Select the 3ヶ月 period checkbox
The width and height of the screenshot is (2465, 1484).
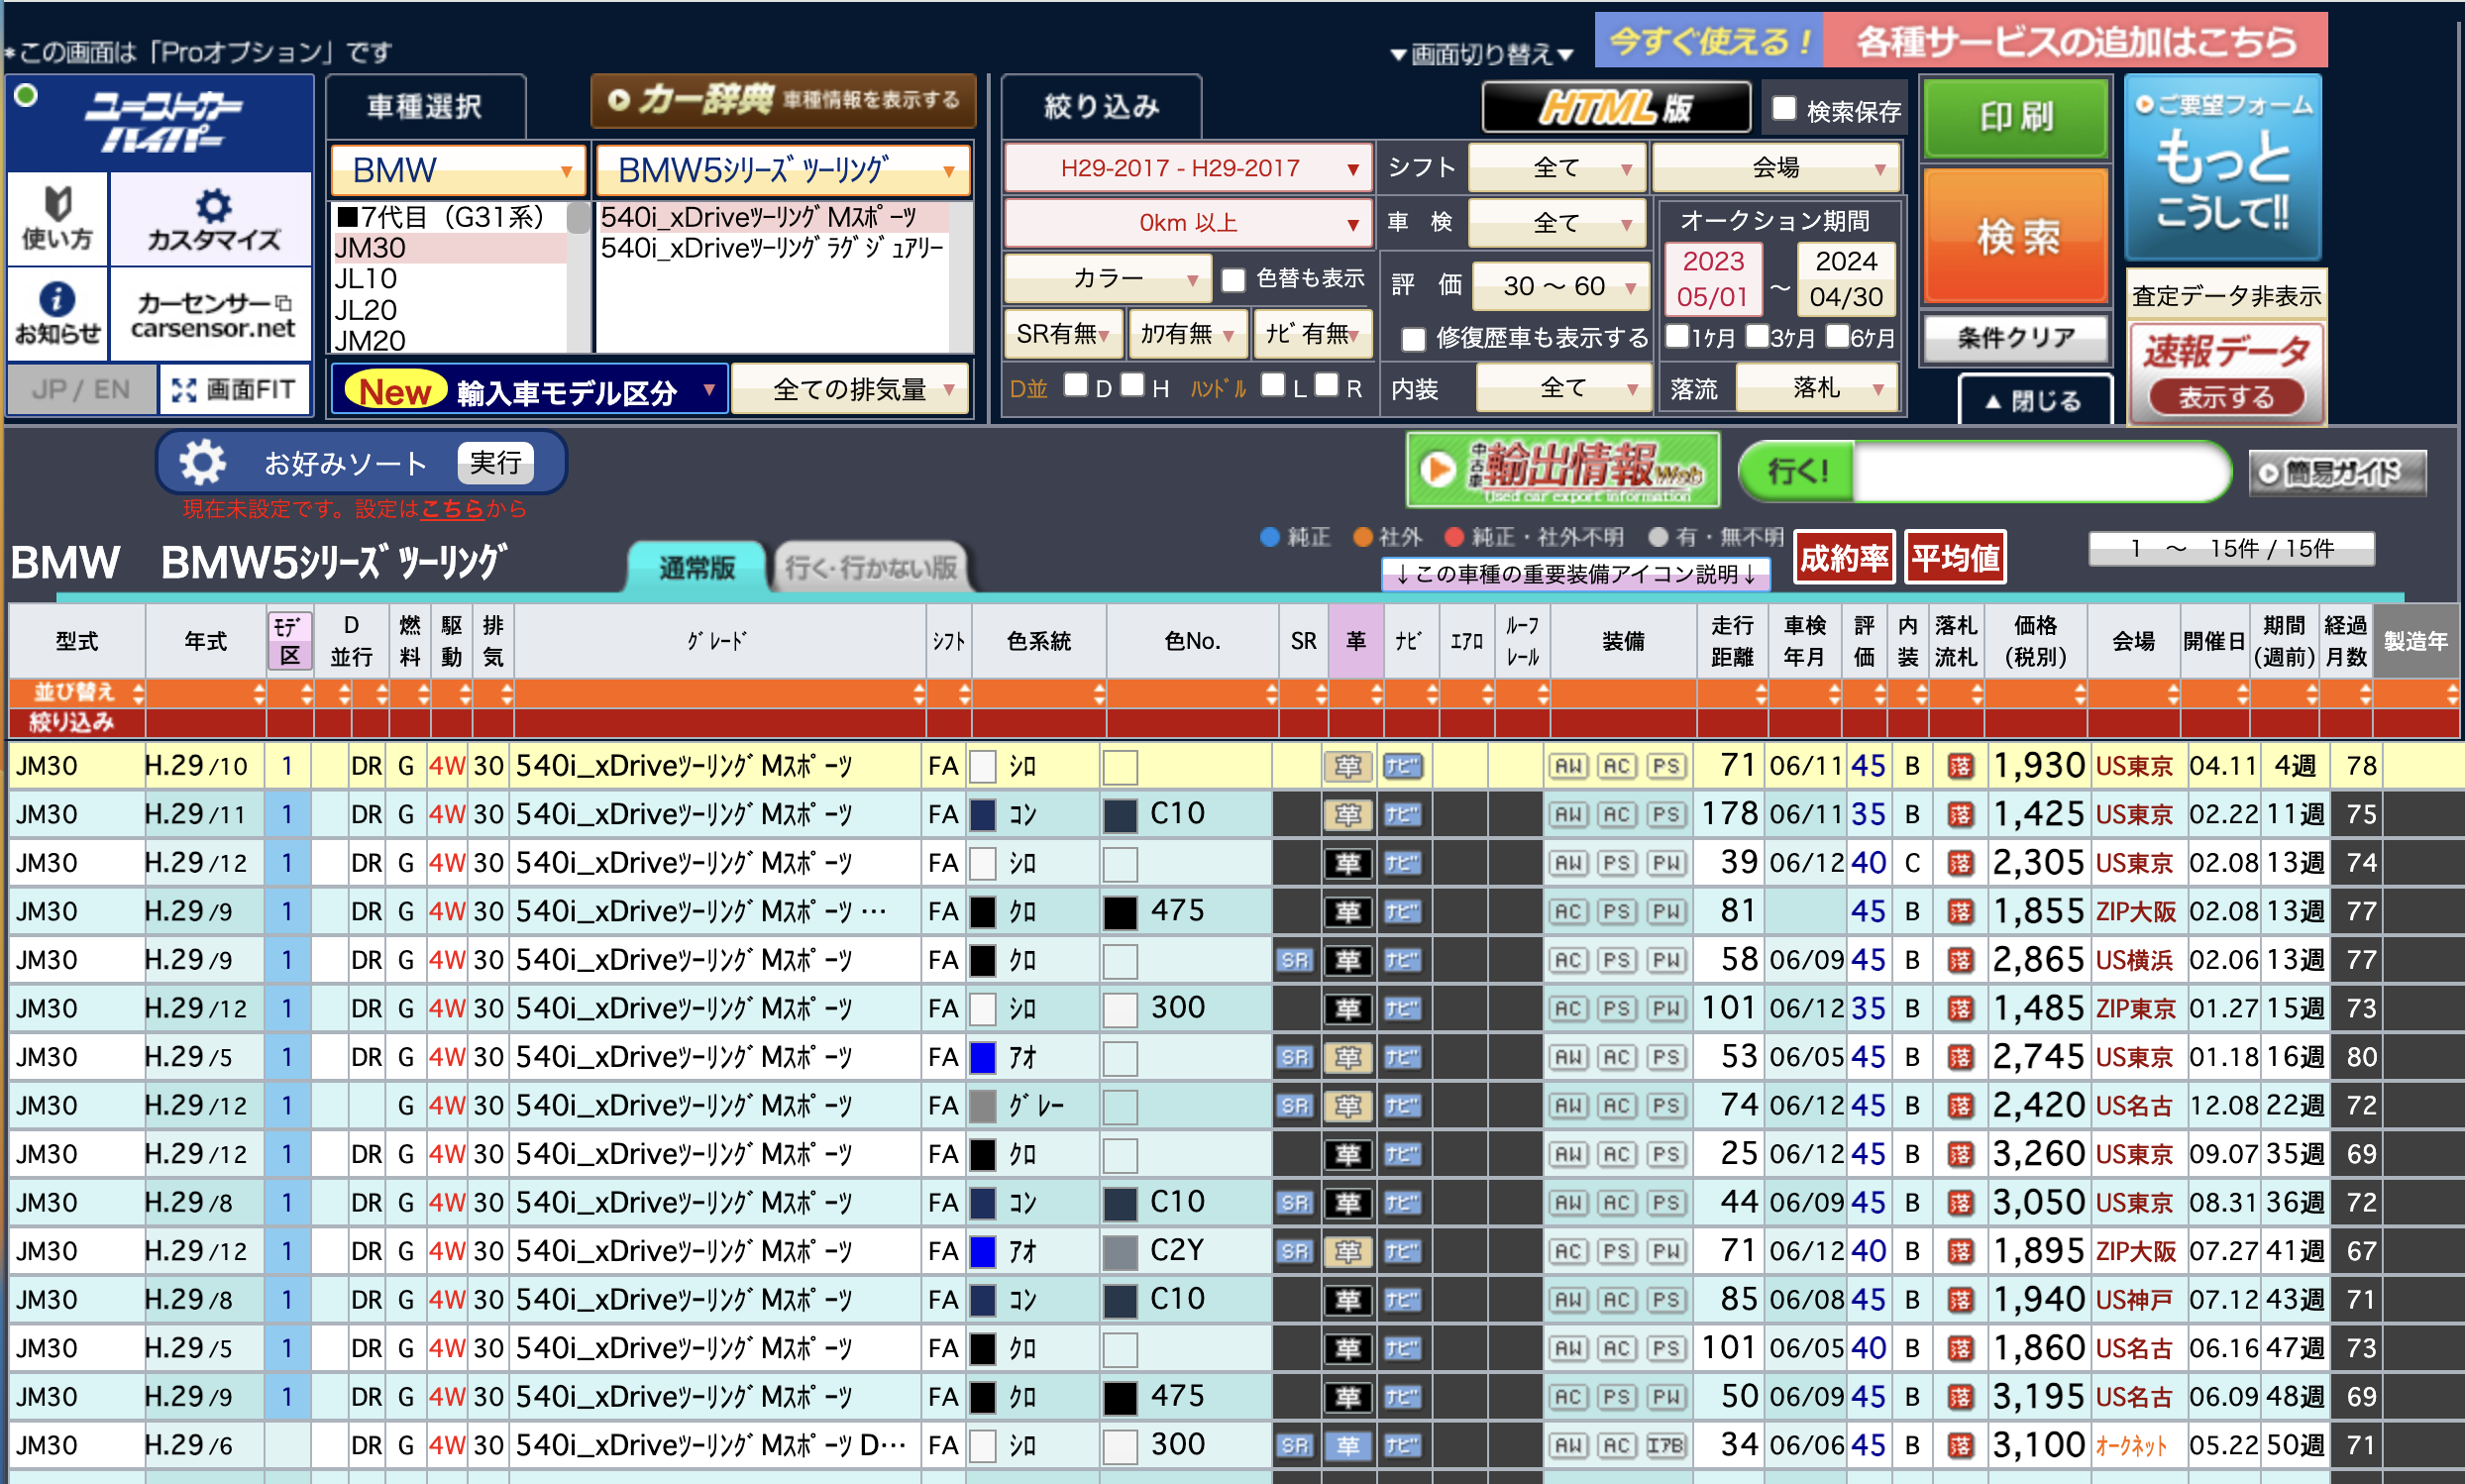[x=1757, y=335]
